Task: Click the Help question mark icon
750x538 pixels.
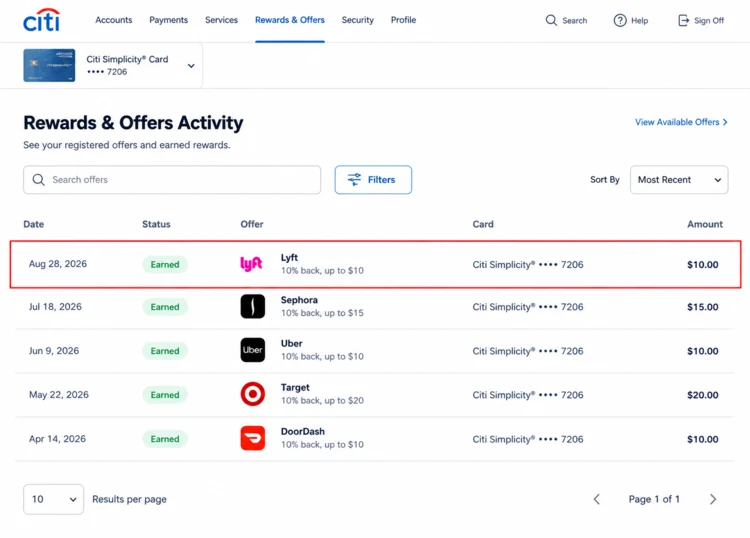Action: tap(620, 21)
